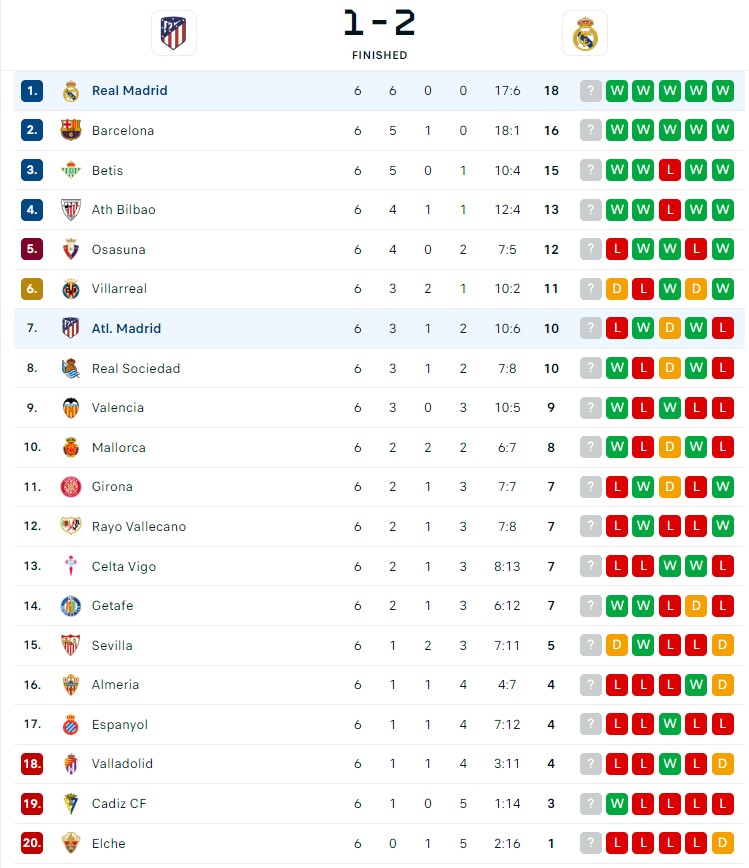The image size is (749, 868).
Task: Open the Osasuna team page
Action: tap(118, 249)
